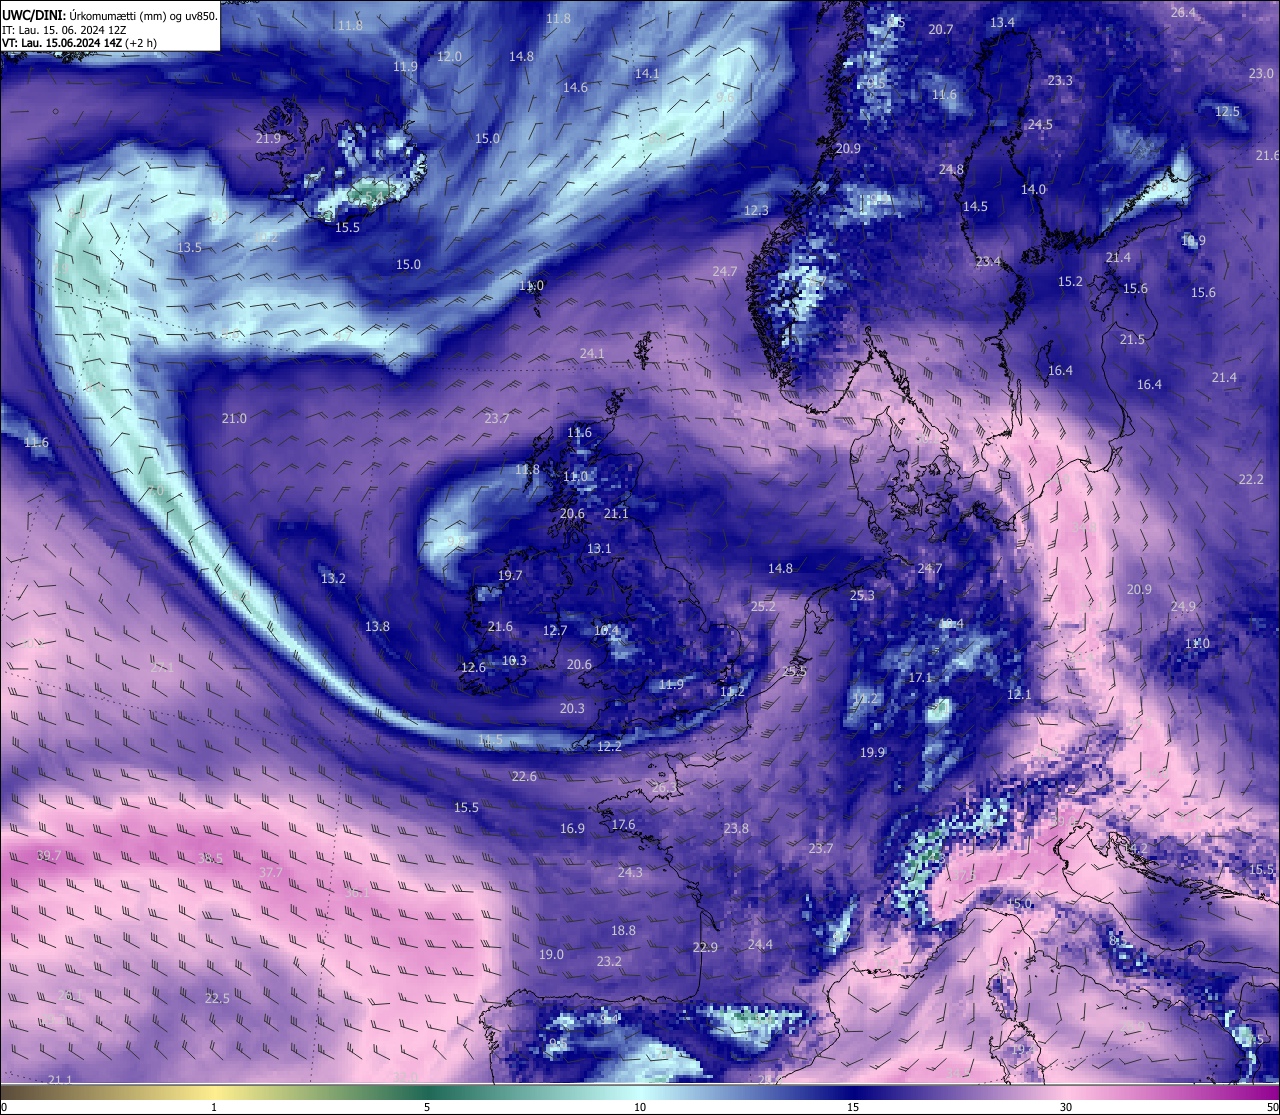Click the 13.1 value over Britain

(599, 548)
